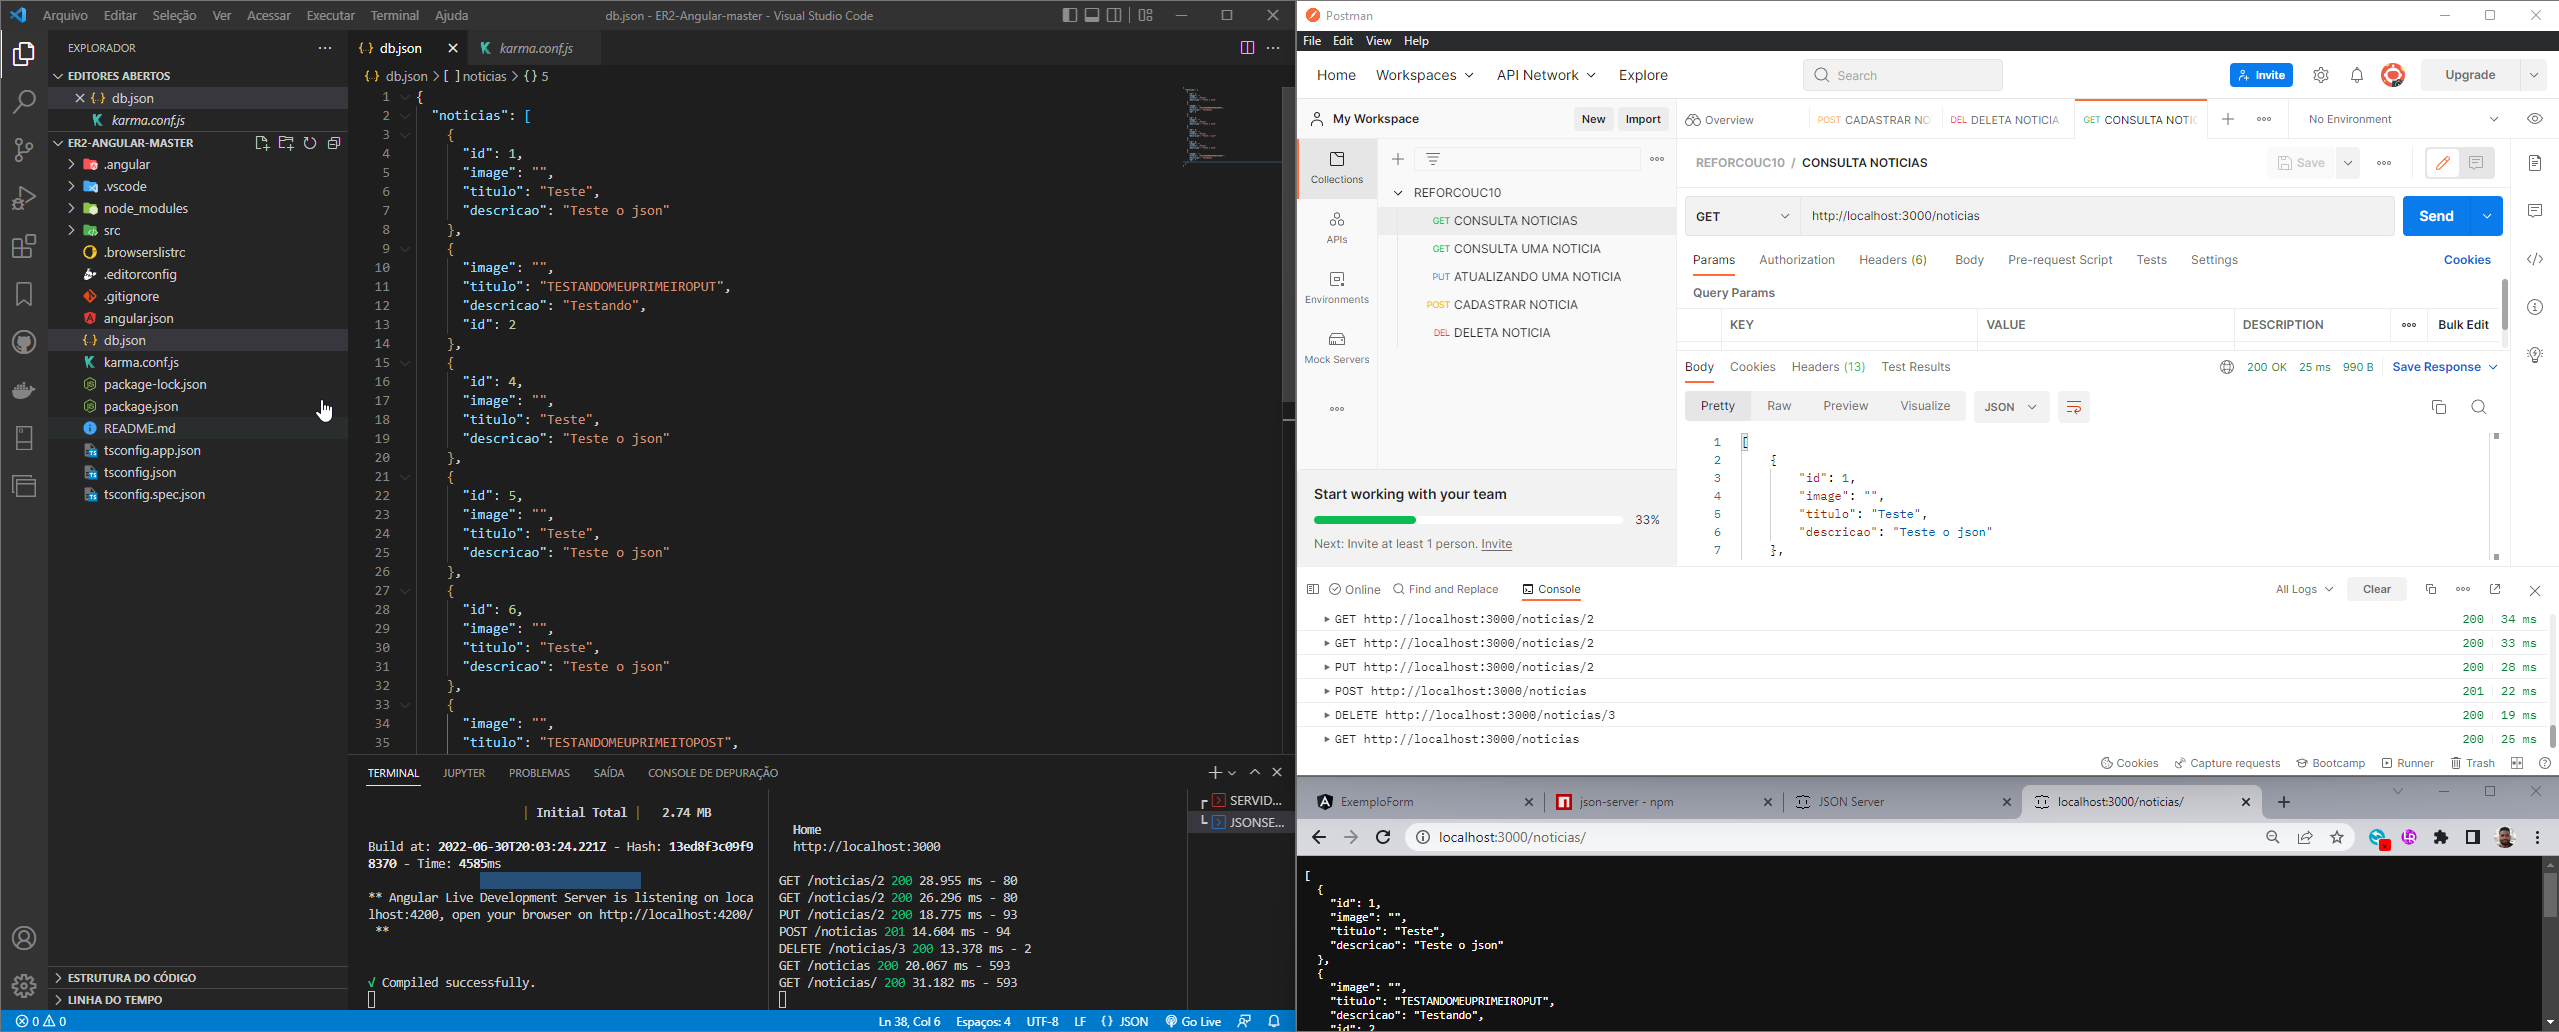The width and height of the screenshot is (2559, 1032).
Task: Open the Terminal menu in VS Code
Action: pos(393,15)
